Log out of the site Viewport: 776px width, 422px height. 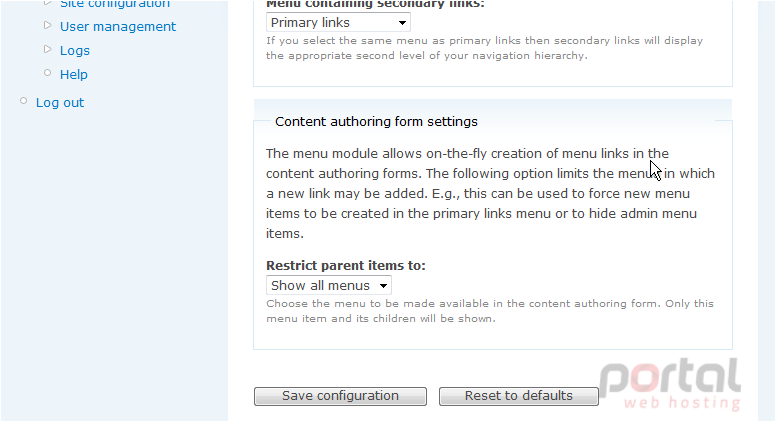coord(60,102)
